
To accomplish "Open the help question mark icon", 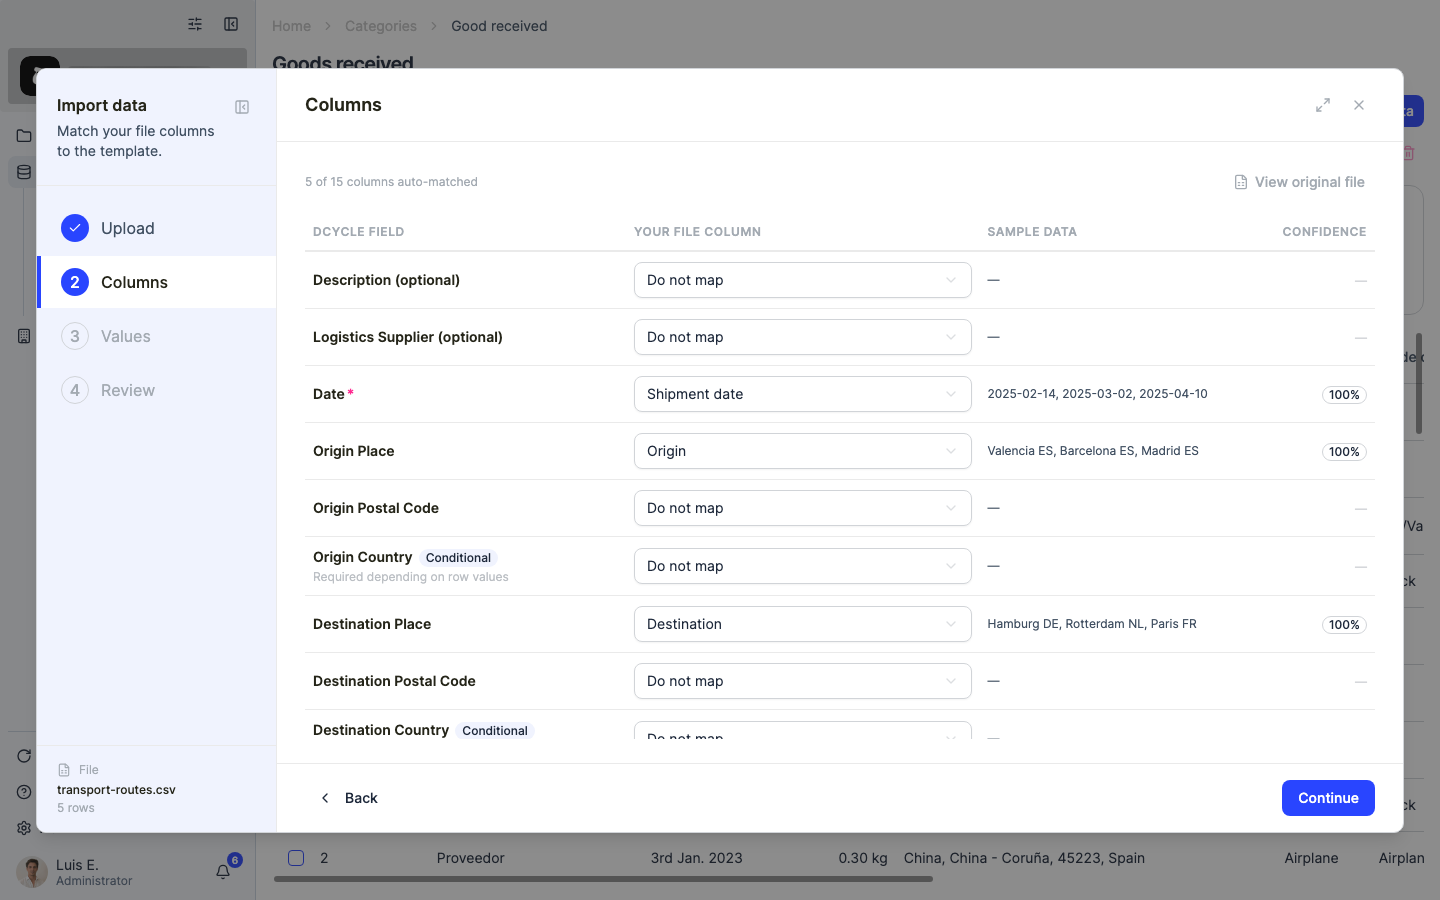I will click(x=24, y=792).
